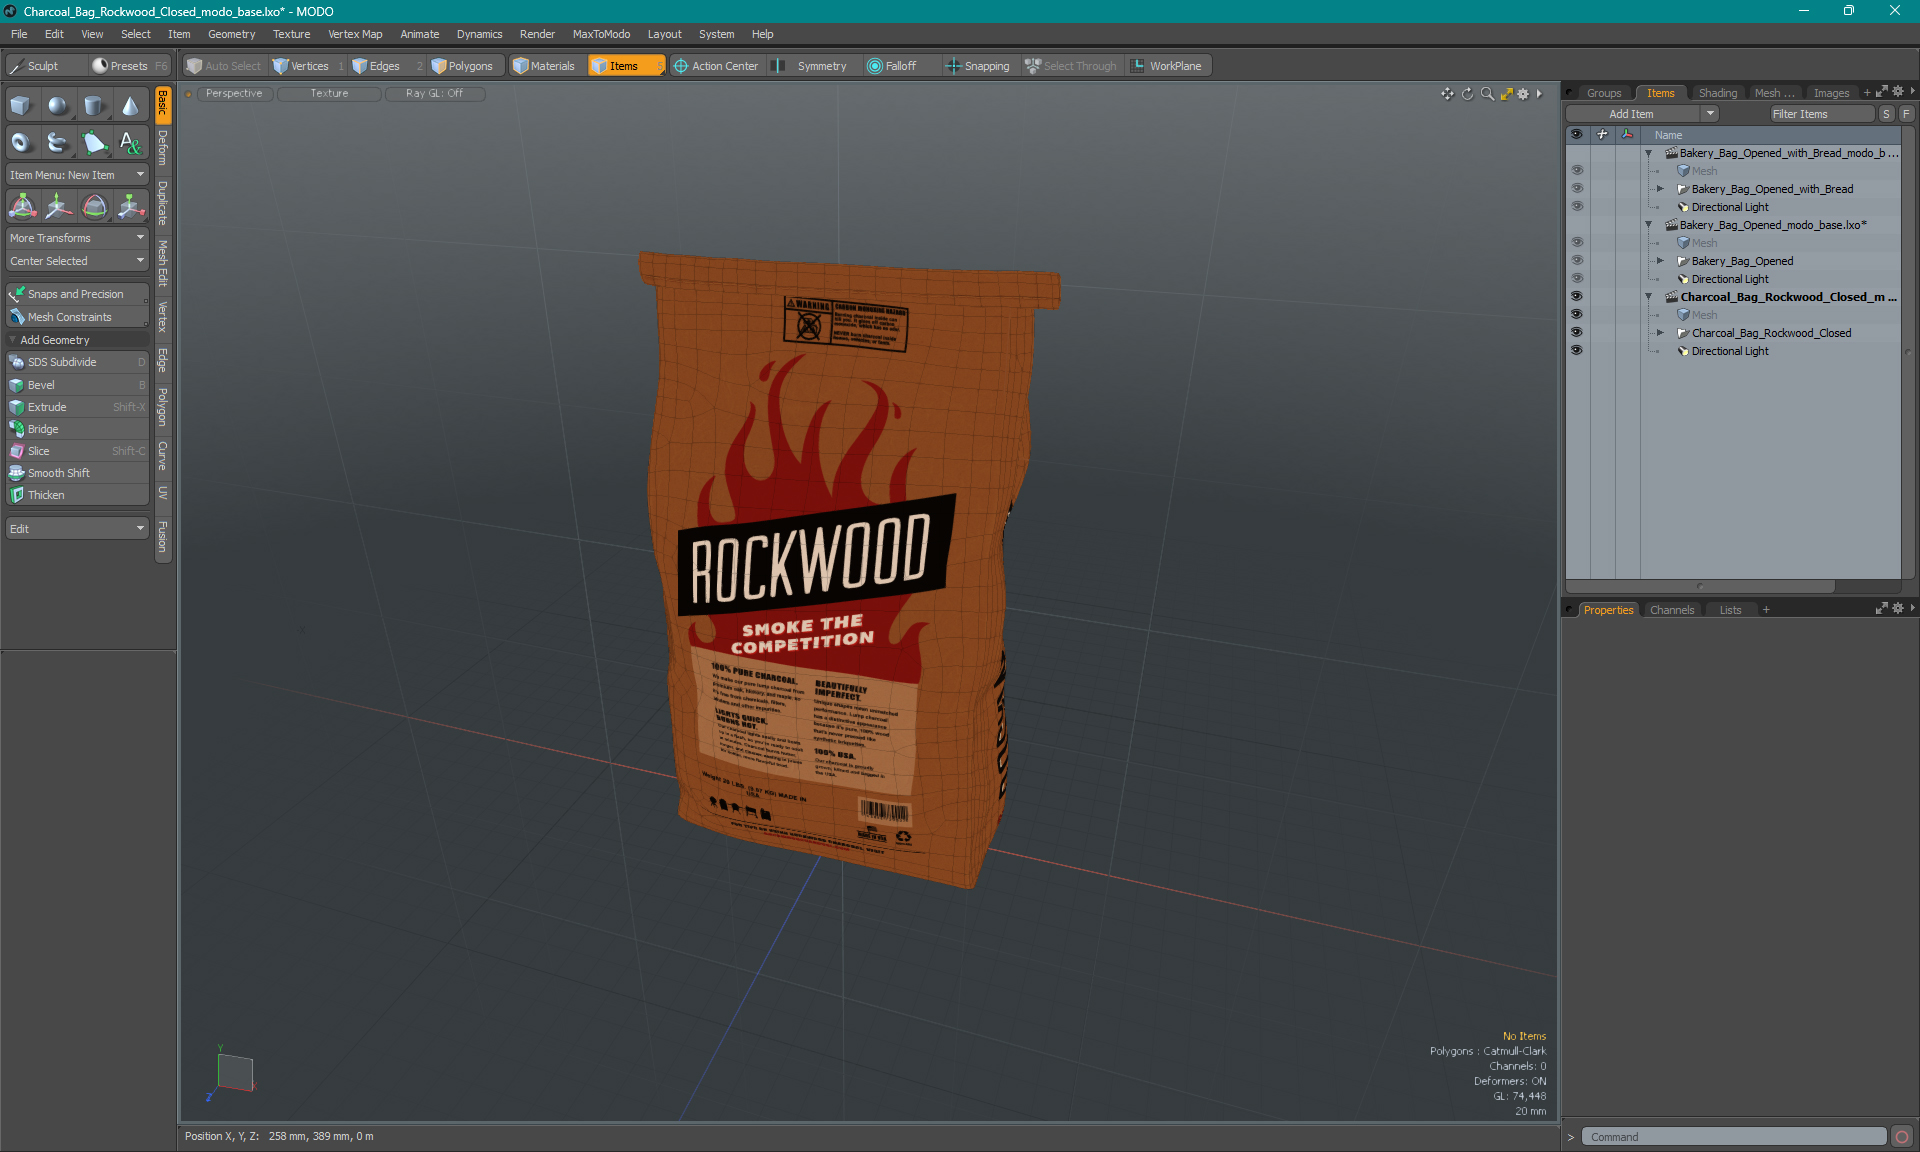Open More Transforms dropdown
Image resolution: width=1920 pixels, height=1152 pixels.
pyautogui.click(x=77, y=238)
